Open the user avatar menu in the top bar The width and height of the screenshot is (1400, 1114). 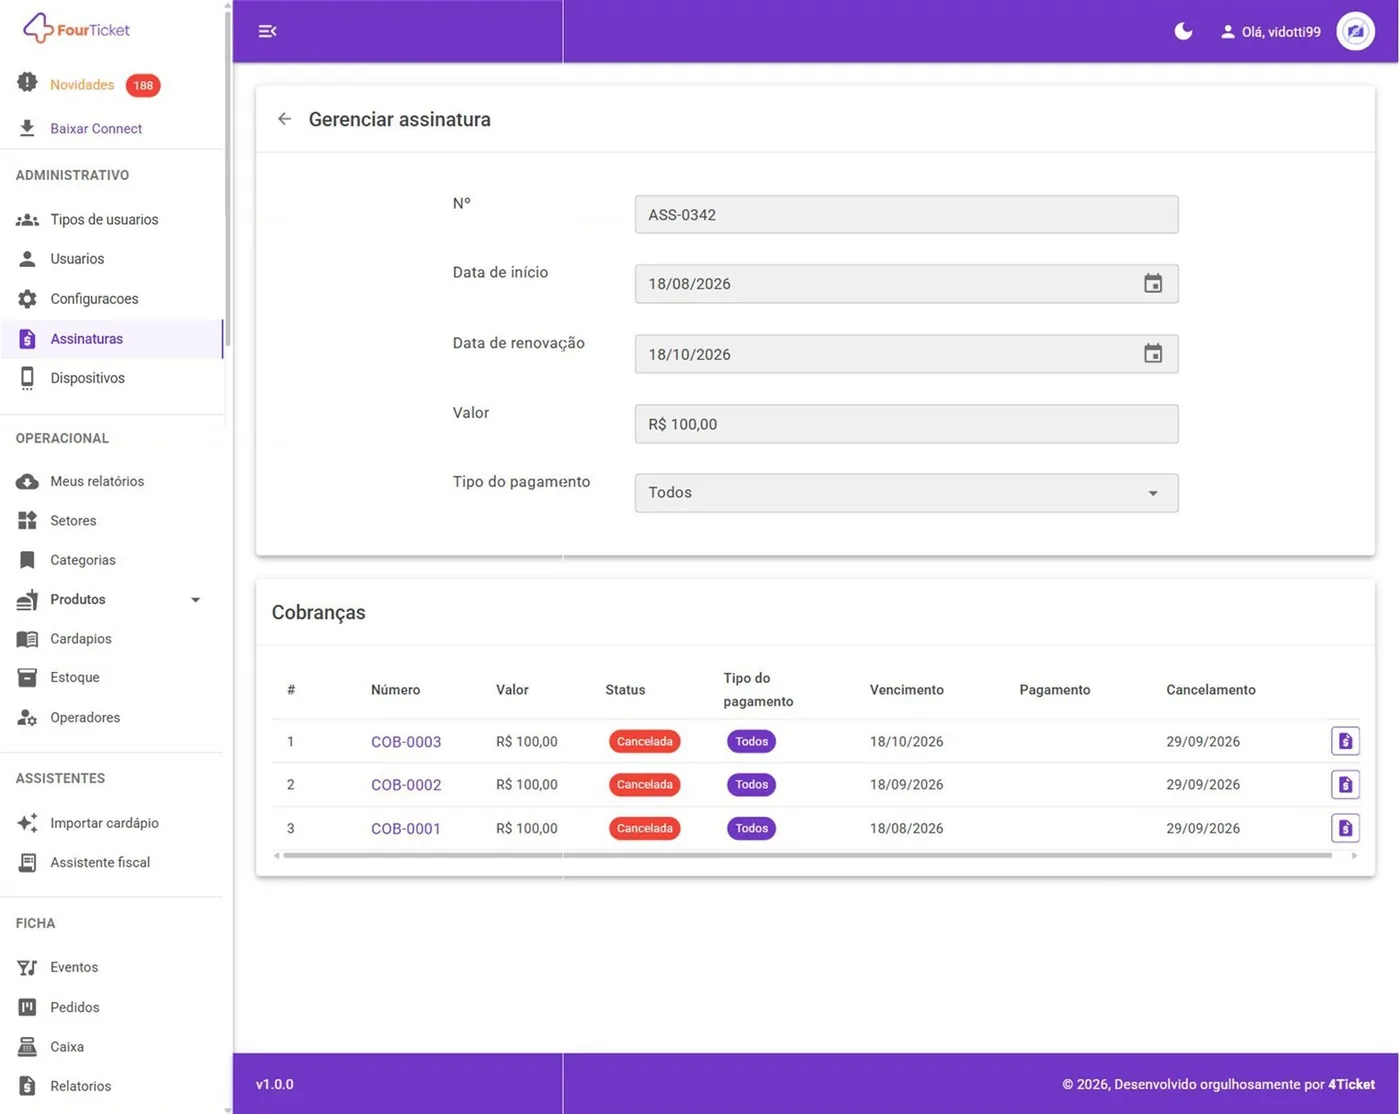point(1355,31)
